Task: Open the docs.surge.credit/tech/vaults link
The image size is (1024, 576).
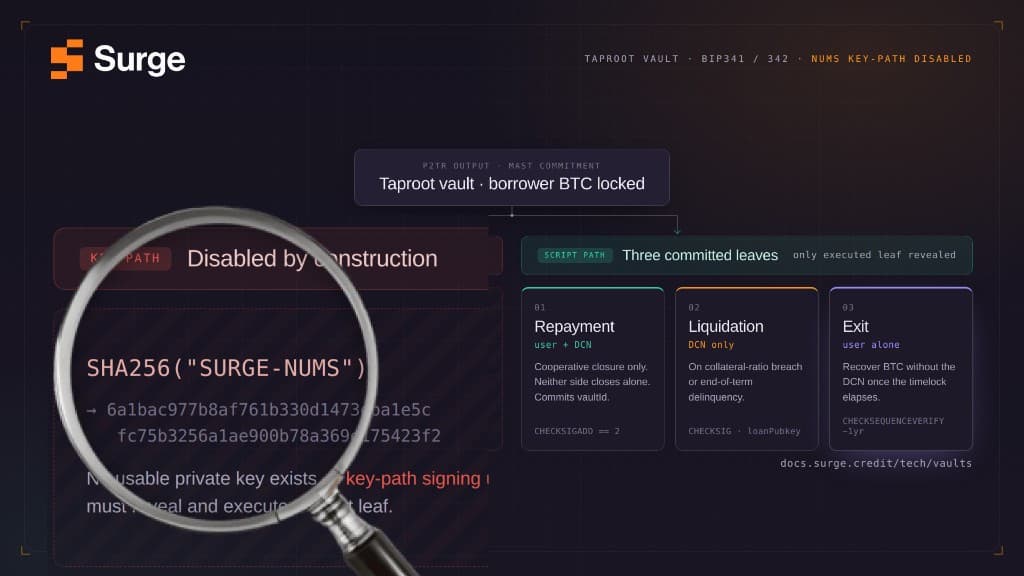Action: pos(876,464)
